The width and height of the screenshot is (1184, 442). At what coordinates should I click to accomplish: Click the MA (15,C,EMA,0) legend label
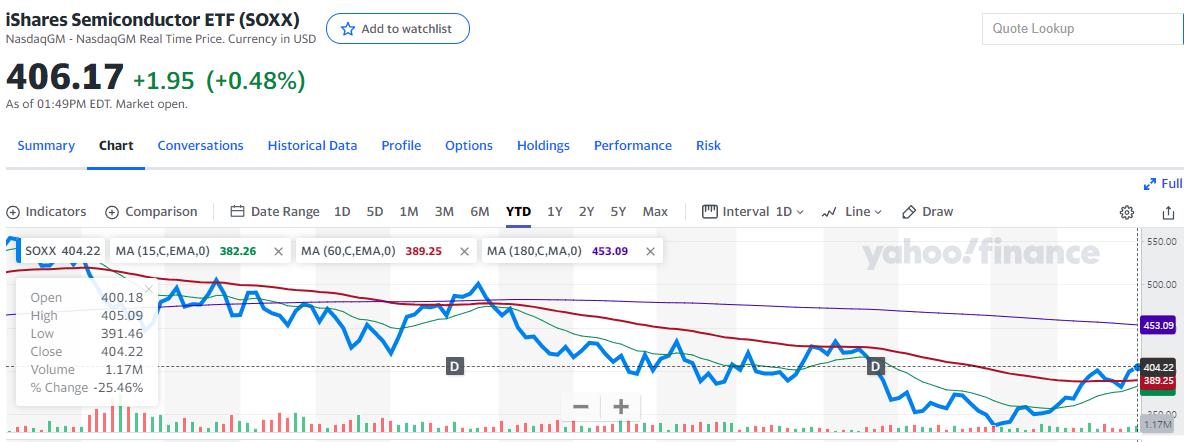(x=163, y=251)
